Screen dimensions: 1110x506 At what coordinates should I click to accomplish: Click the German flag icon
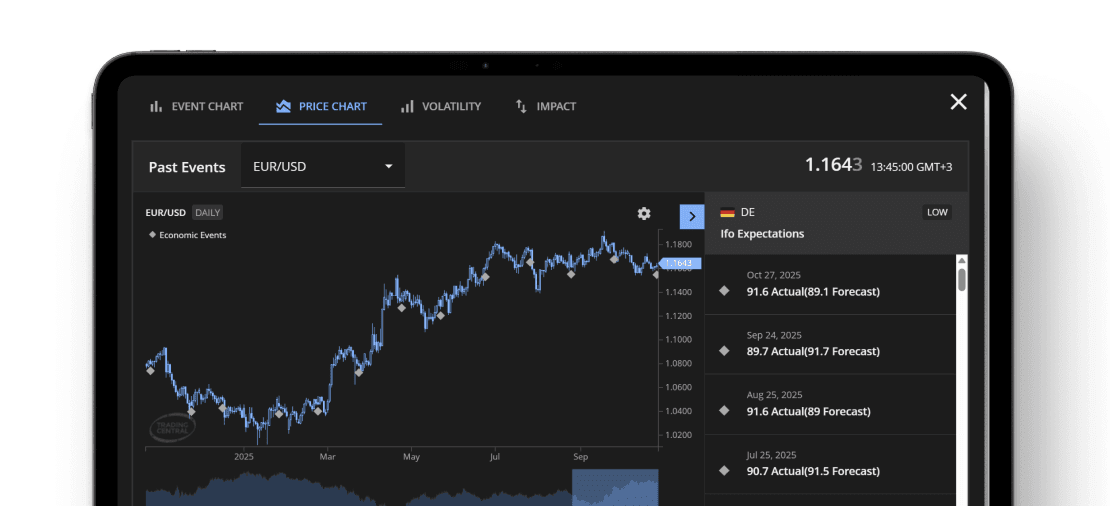pos(727,213)
